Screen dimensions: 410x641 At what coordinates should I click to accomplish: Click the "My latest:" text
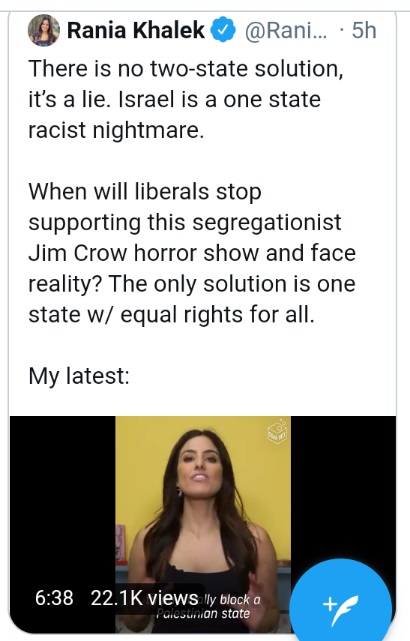click(x=79, y=376)
